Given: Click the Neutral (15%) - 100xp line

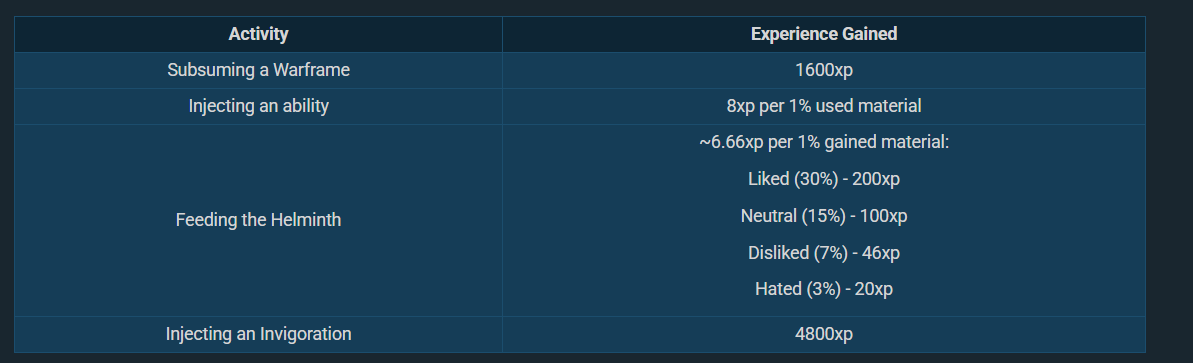Looking at the screenshot, I should tap(823, 215).
